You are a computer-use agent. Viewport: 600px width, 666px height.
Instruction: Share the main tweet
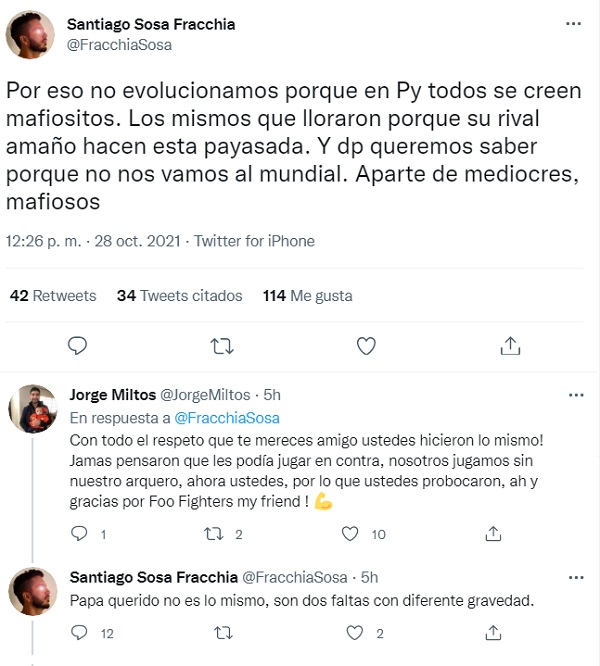pos(510,346)
